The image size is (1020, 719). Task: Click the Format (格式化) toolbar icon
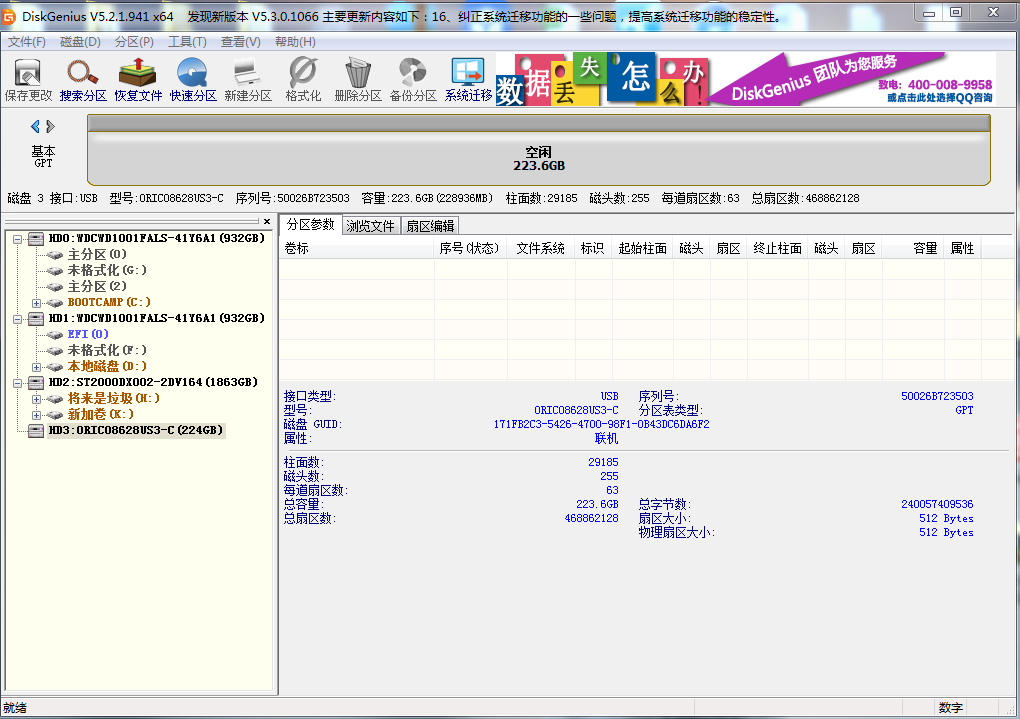click(x=303, y=80)
